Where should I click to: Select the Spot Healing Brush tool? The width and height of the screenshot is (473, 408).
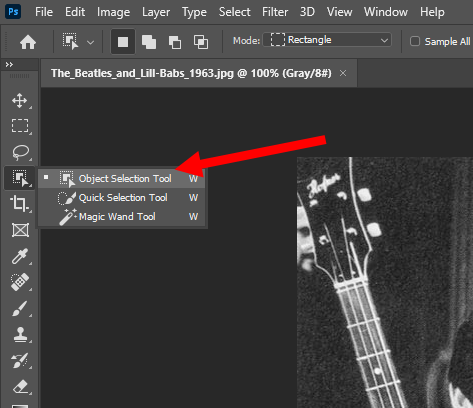(x=20, y=282)
